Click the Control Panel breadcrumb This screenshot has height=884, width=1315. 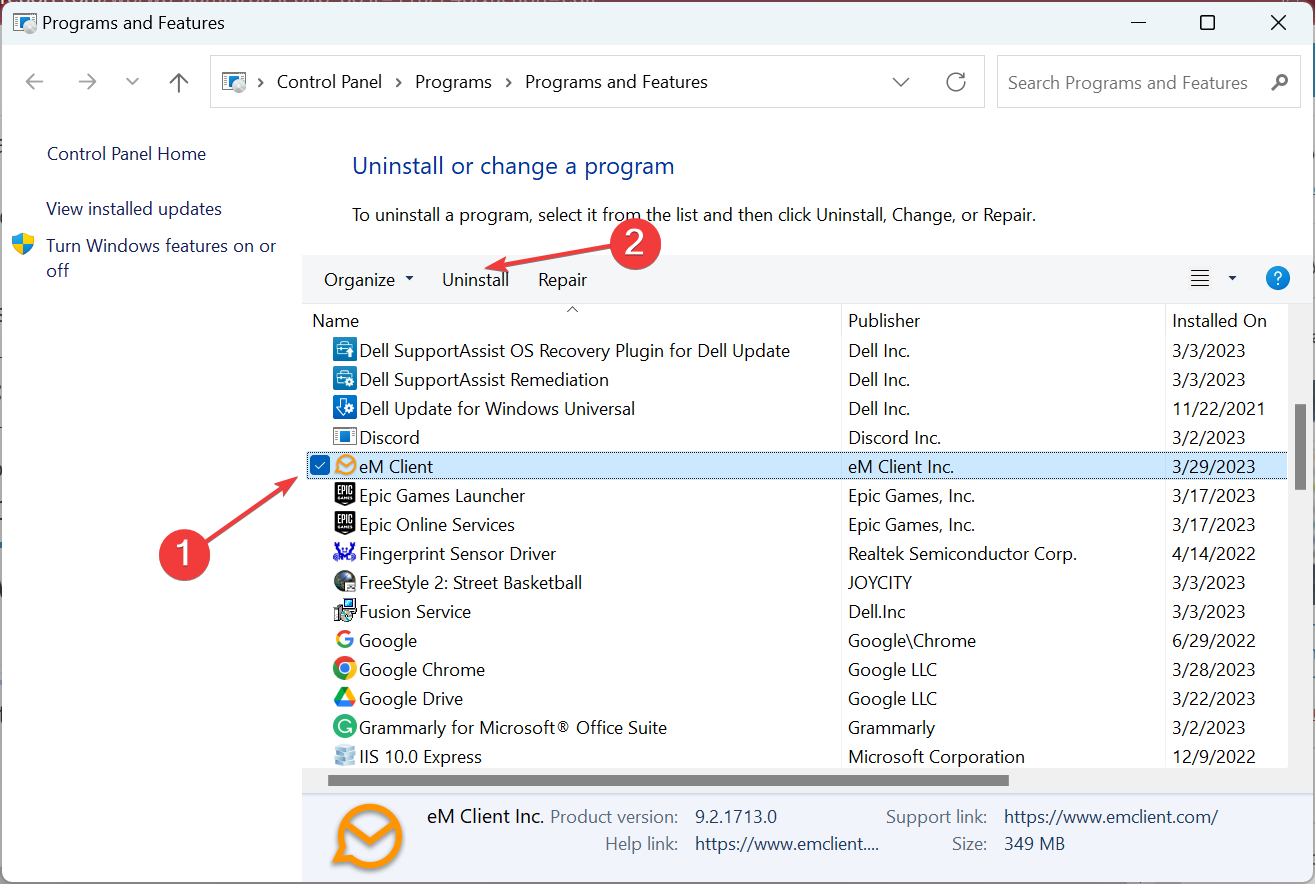tap(329, 82)
